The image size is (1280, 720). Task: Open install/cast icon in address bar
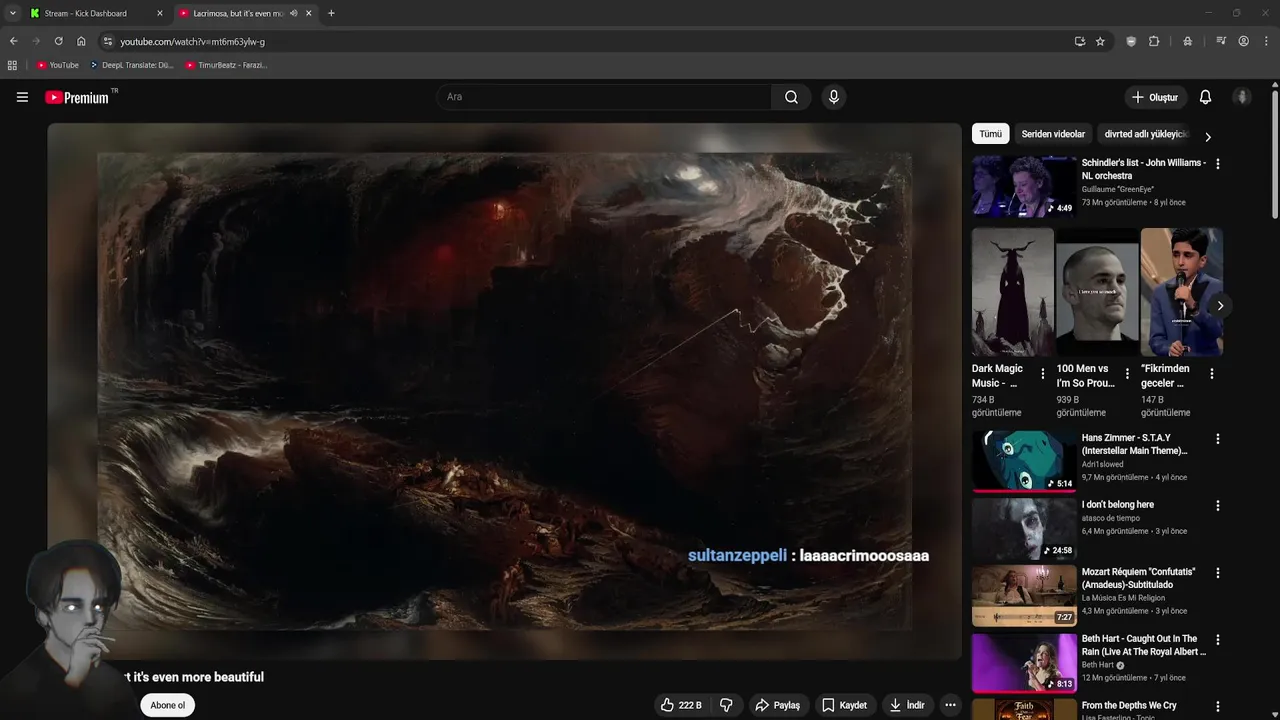[x=1079, y=41]
